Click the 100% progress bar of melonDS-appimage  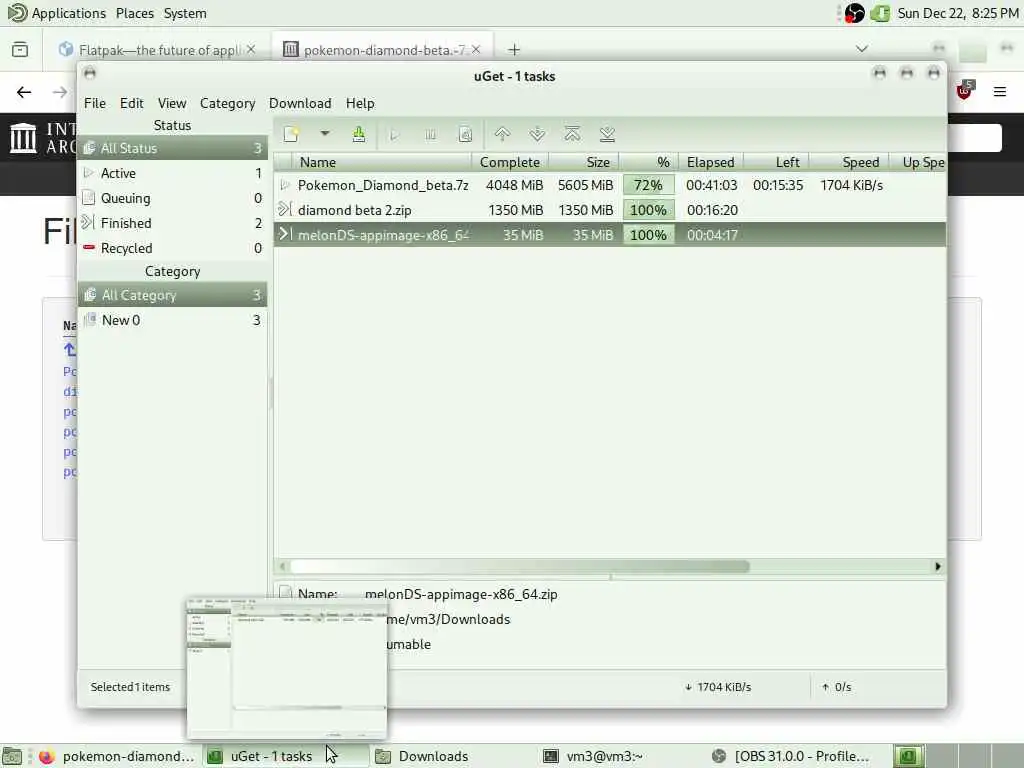pos(648,235)
